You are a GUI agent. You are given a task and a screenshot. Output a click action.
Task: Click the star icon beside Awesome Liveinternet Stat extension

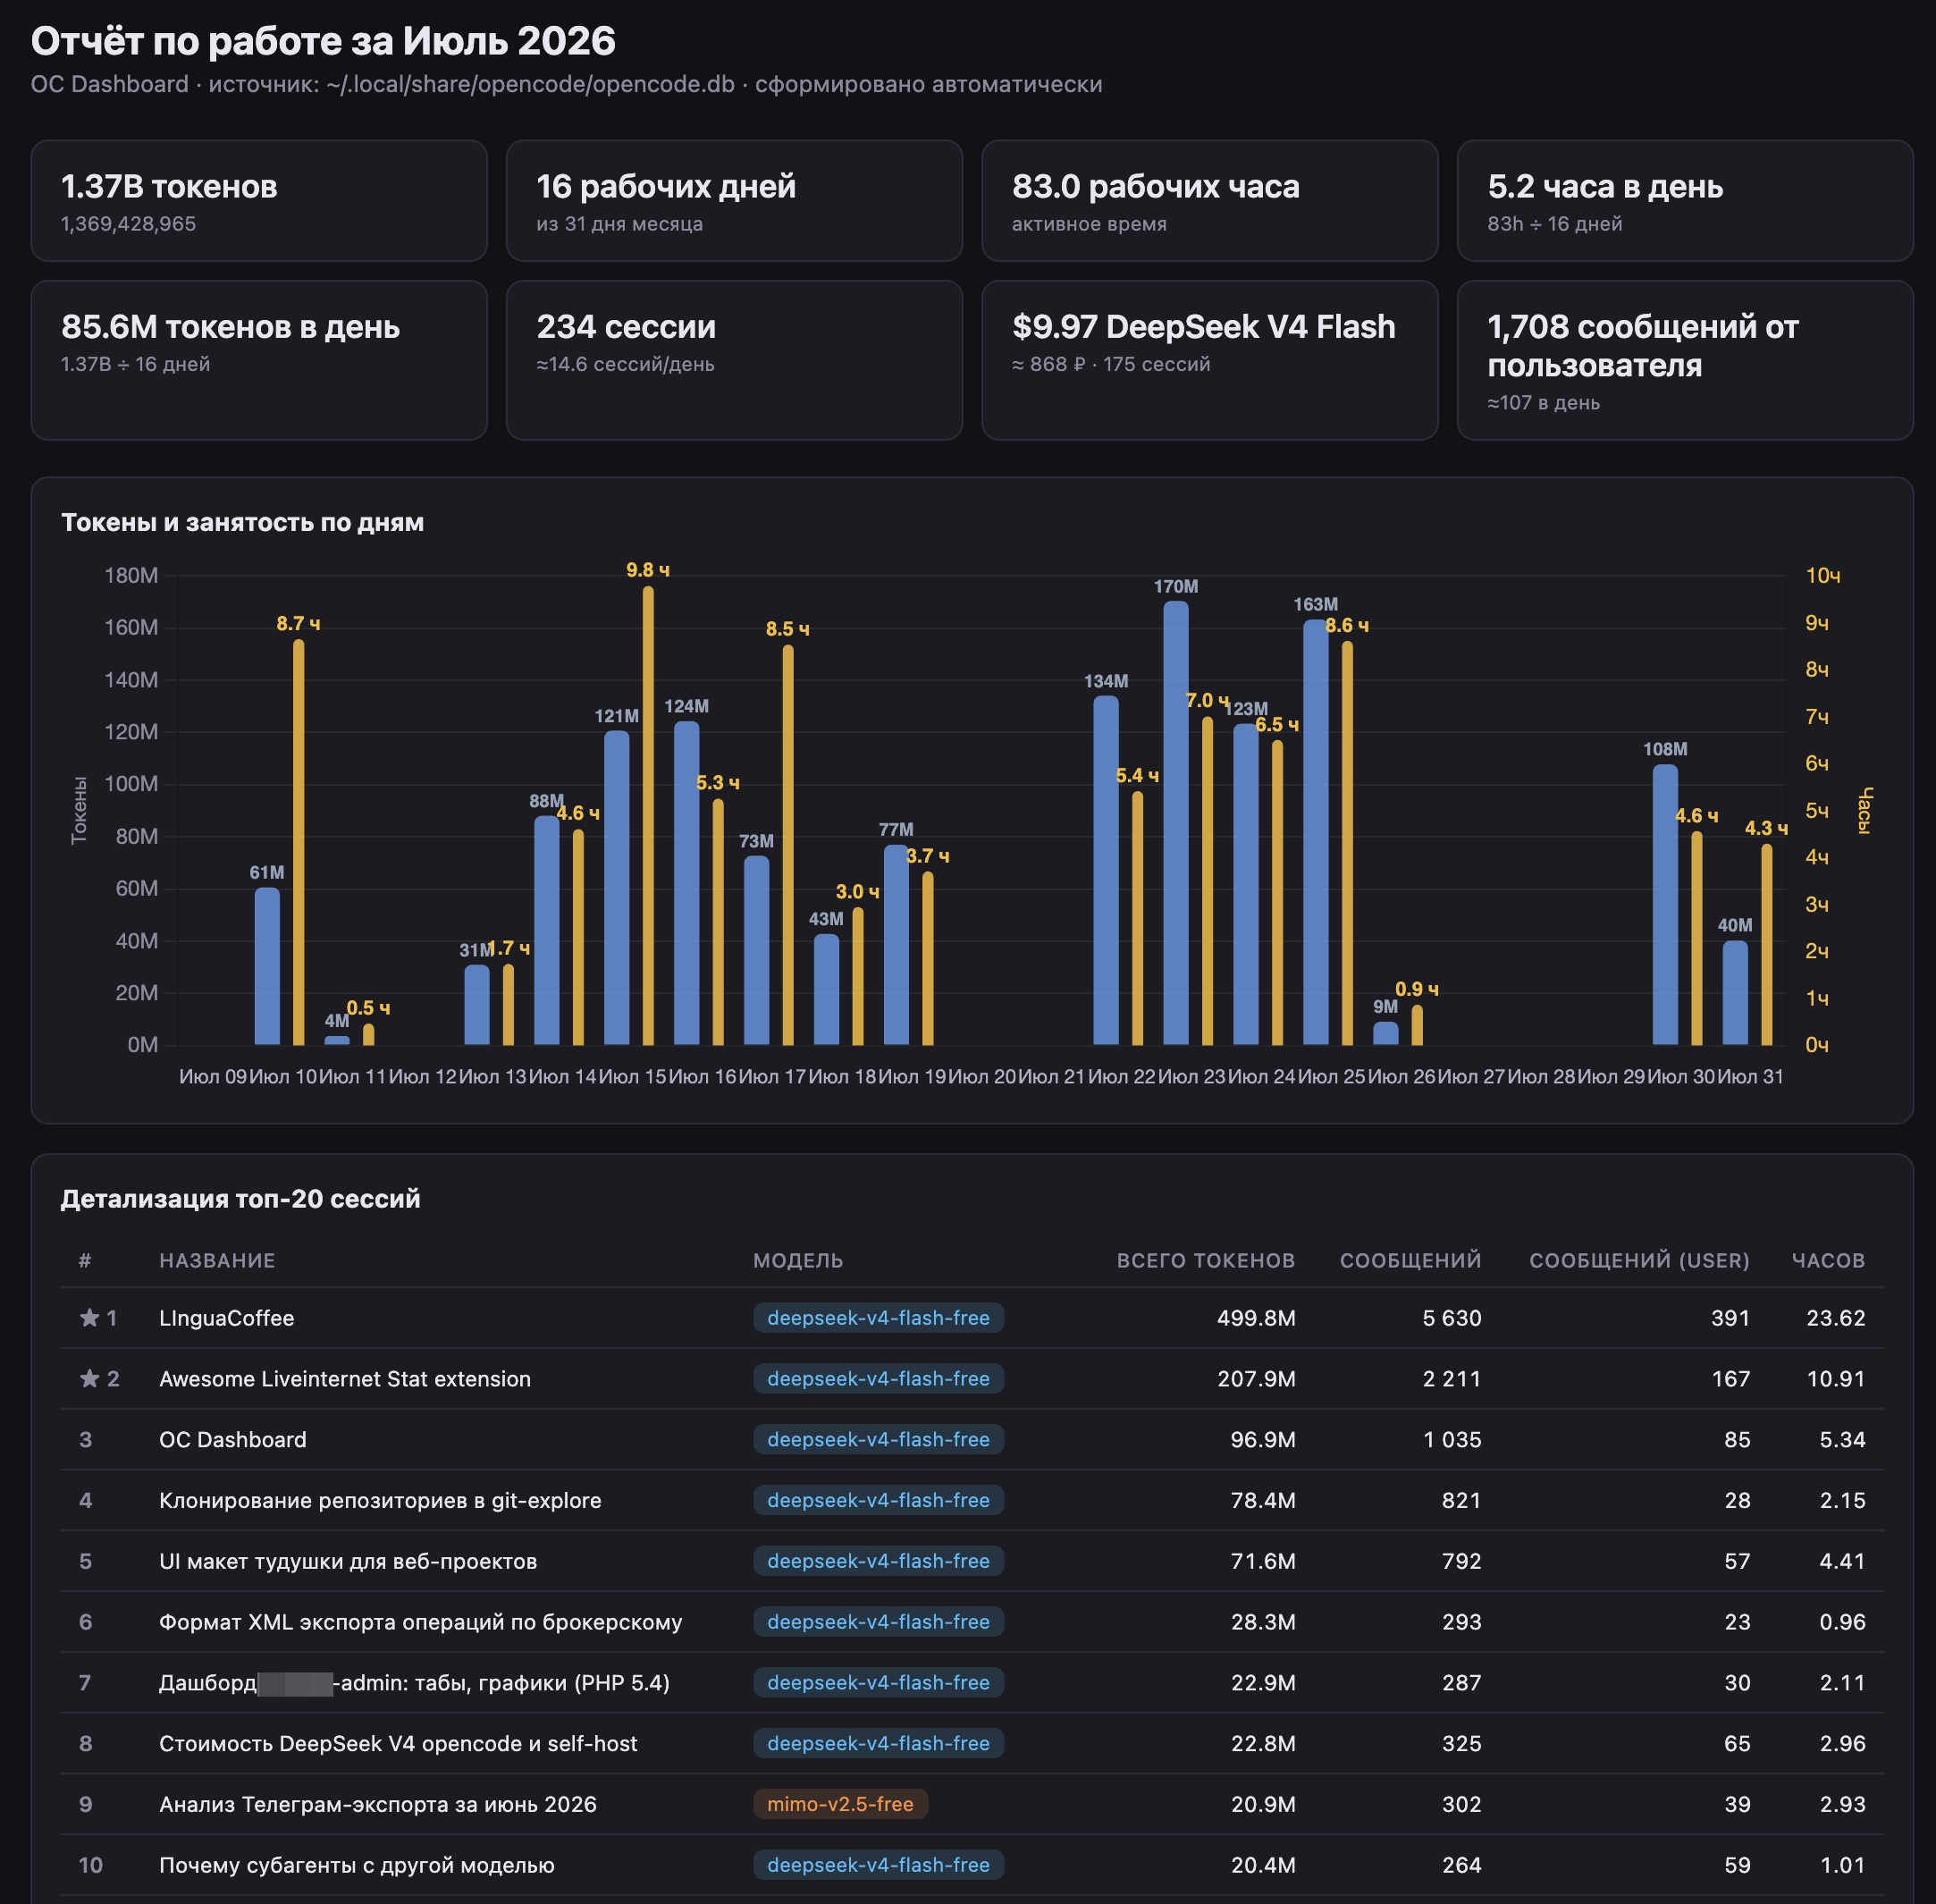tap(89, 1379)
